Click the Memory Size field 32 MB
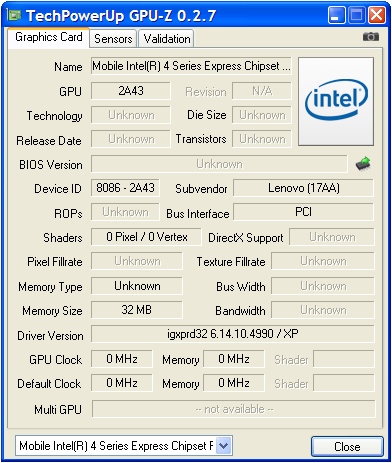392x463 pixels. (x=137, y=310)
